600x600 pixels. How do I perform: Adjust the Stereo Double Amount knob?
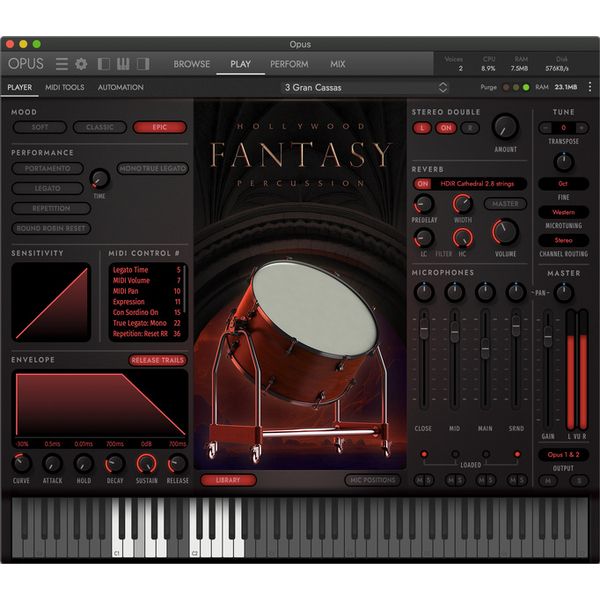pos(505,127)
